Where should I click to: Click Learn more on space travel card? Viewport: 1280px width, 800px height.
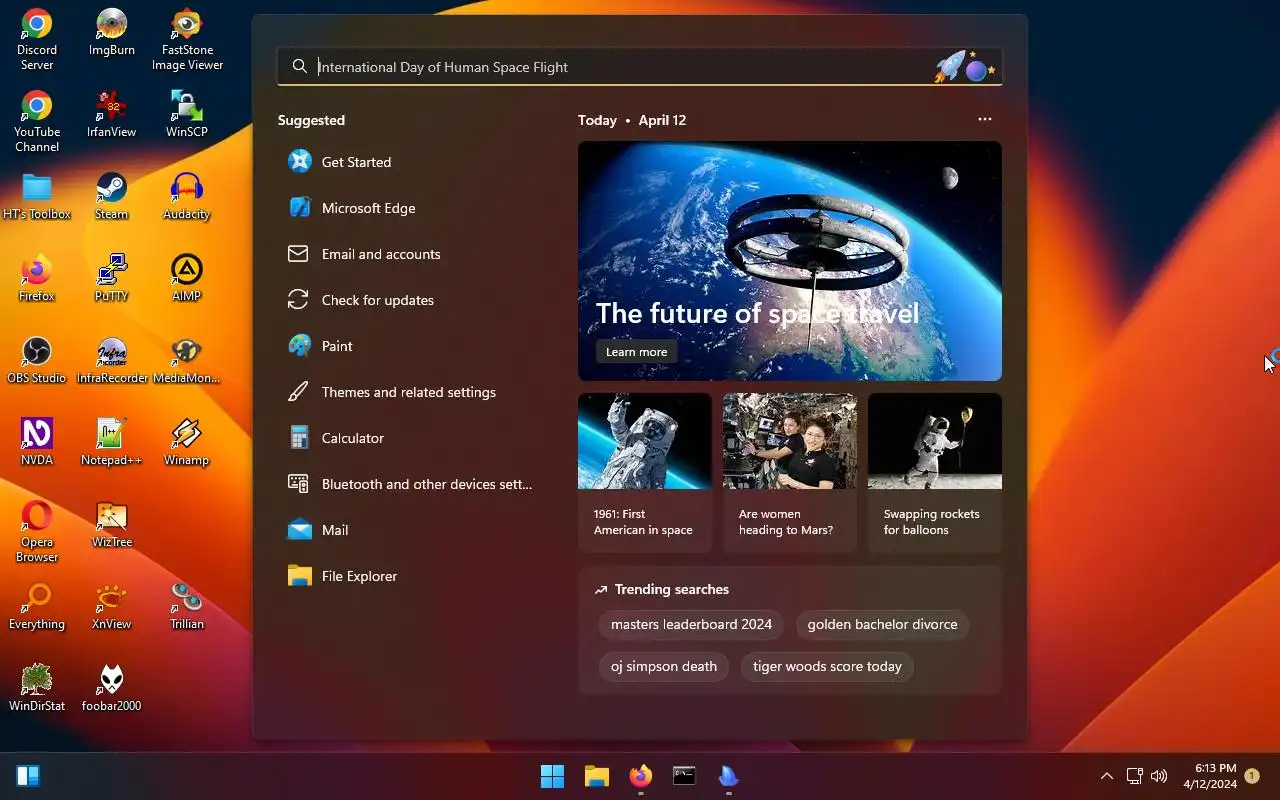pyautogui.click(x=636, y=352)
